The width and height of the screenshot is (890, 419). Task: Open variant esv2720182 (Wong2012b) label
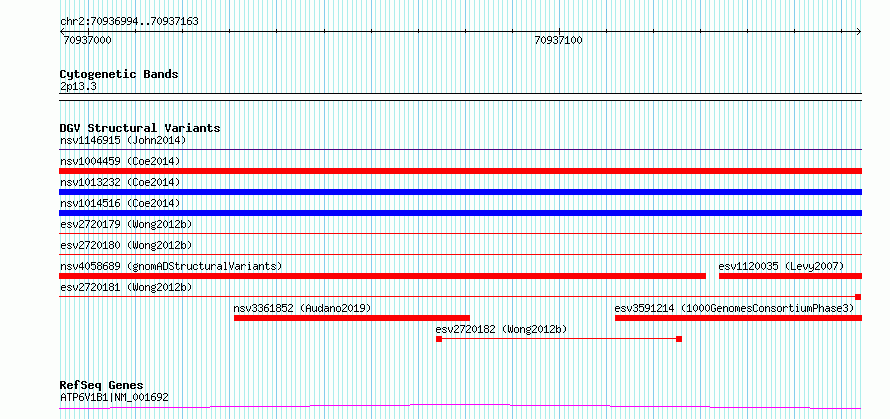501,329
